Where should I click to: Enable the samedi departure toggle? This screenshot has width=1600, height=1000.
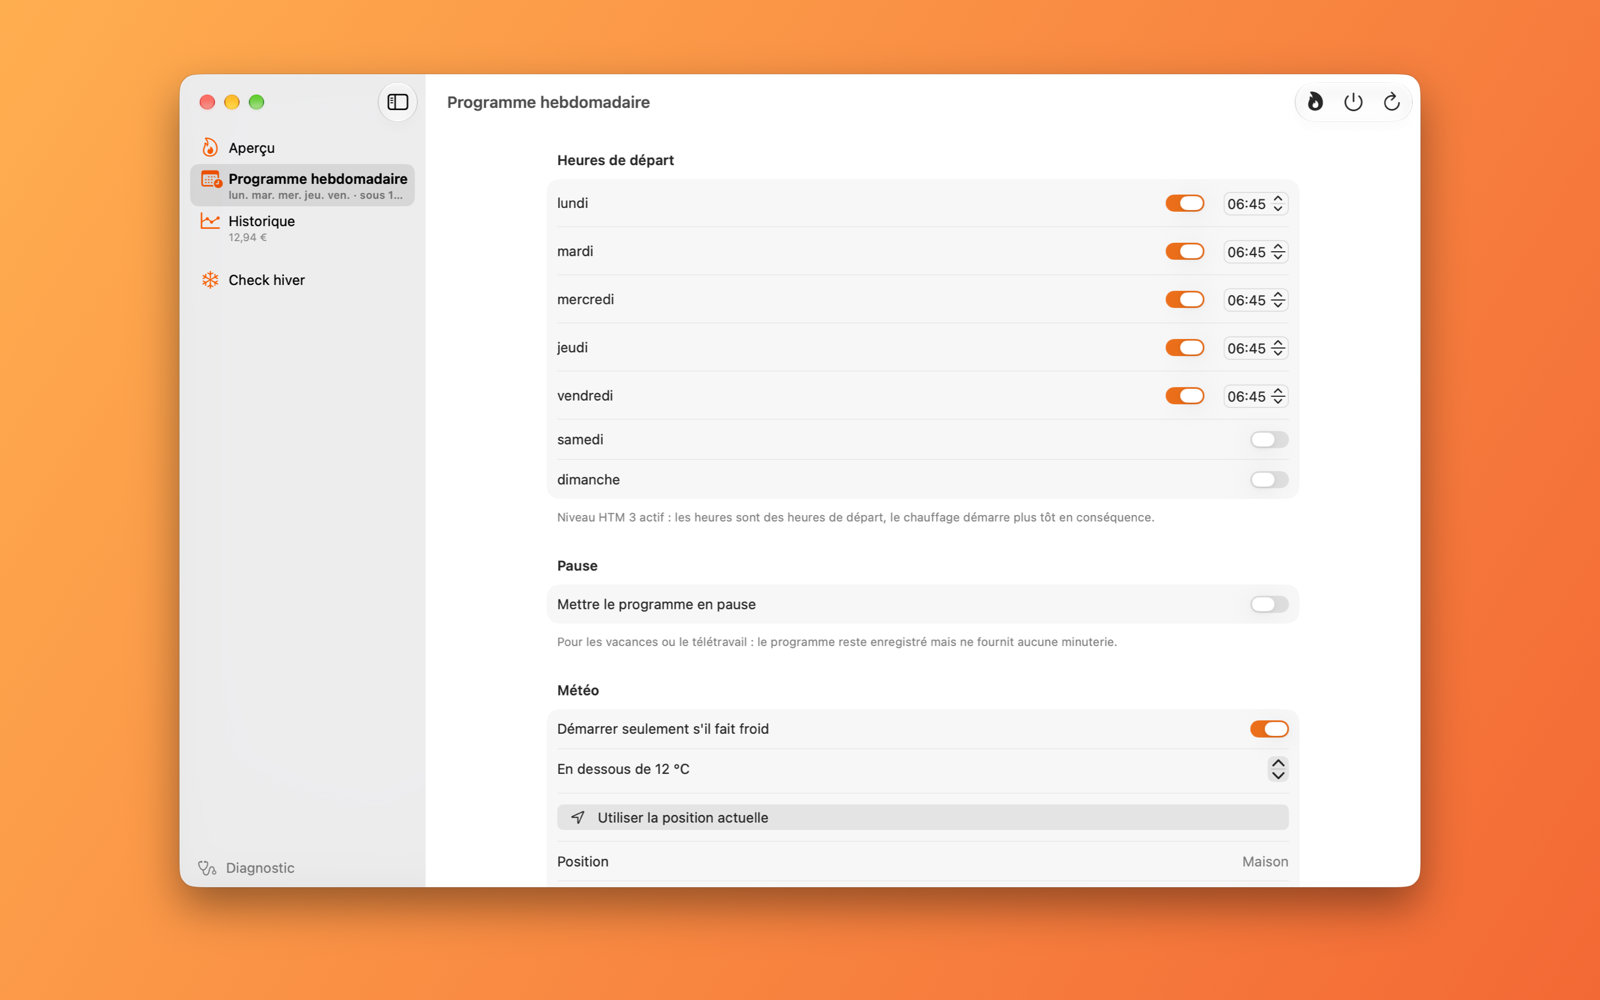click(x=1269, y=440)
